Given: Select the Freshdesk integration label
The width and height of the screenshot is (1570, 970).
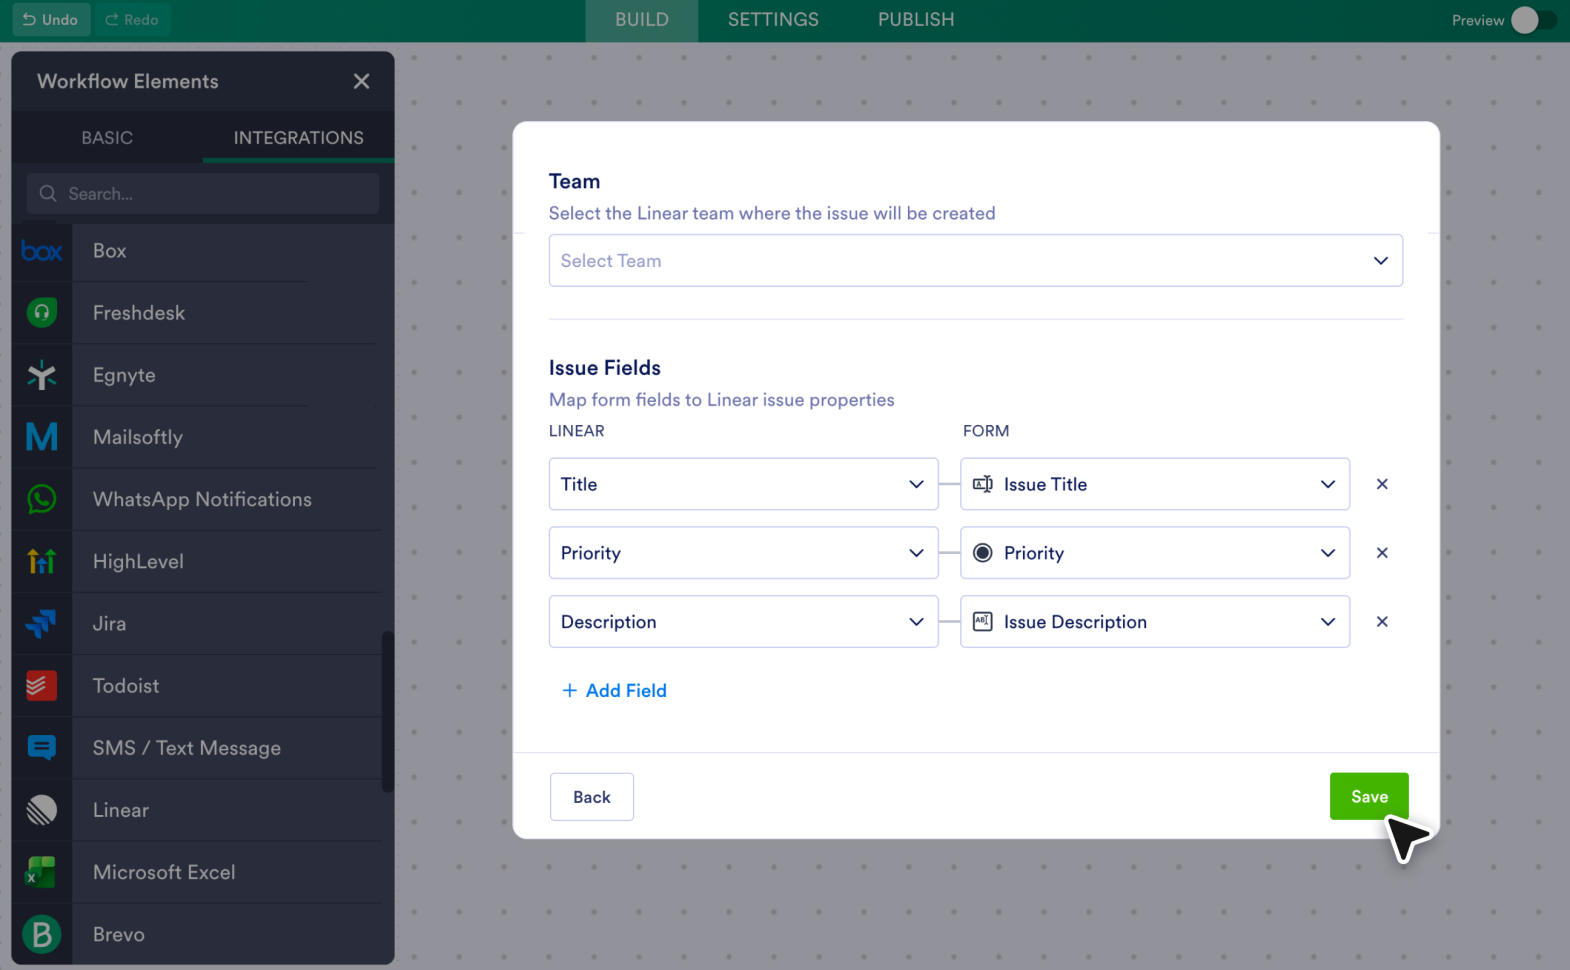Looking at the screenshot, I should pyautogui.click(x=139, y=313).
